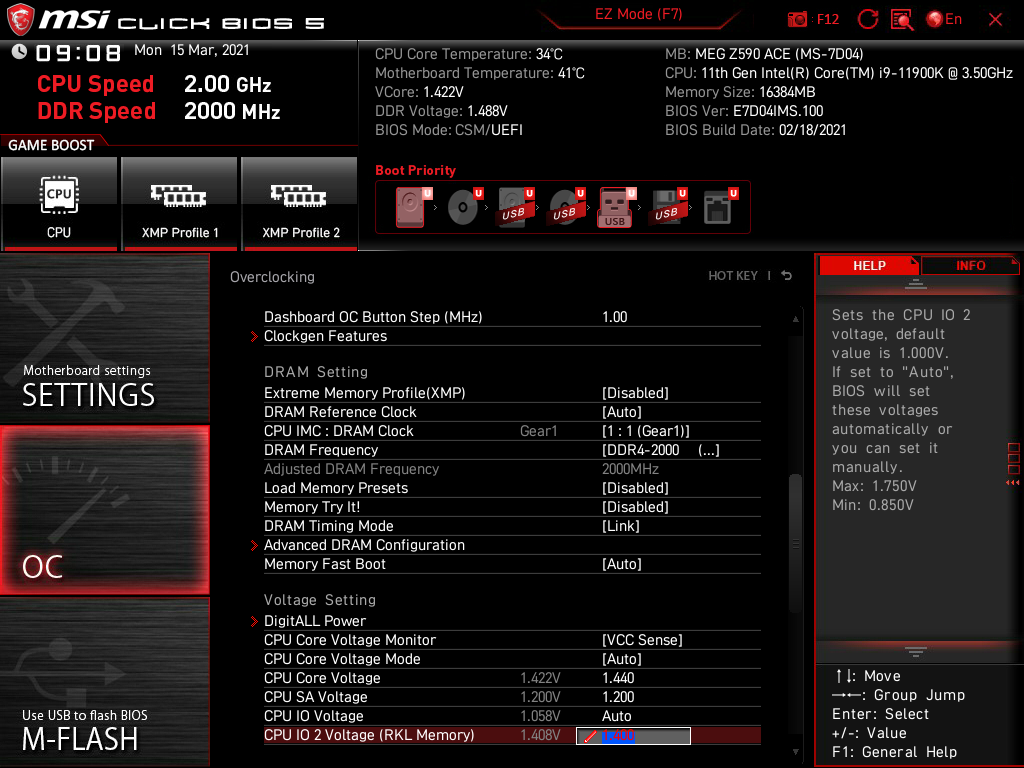Screen dimensions: 1024x768
Task: Click the clock icon beside 09:08
Action: (x=20, y=52)
